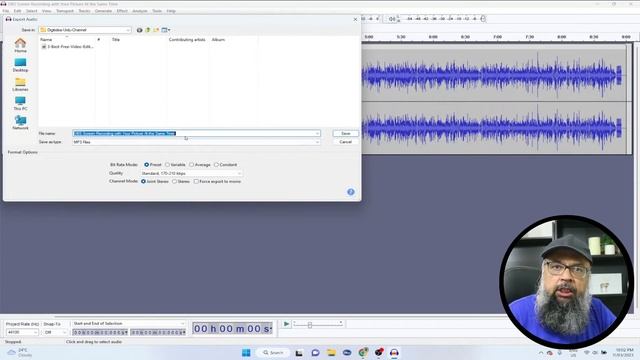This screenshot has height=360, width=640.
Task: Open Zoom app from taskbar
Action: (347, 353)
